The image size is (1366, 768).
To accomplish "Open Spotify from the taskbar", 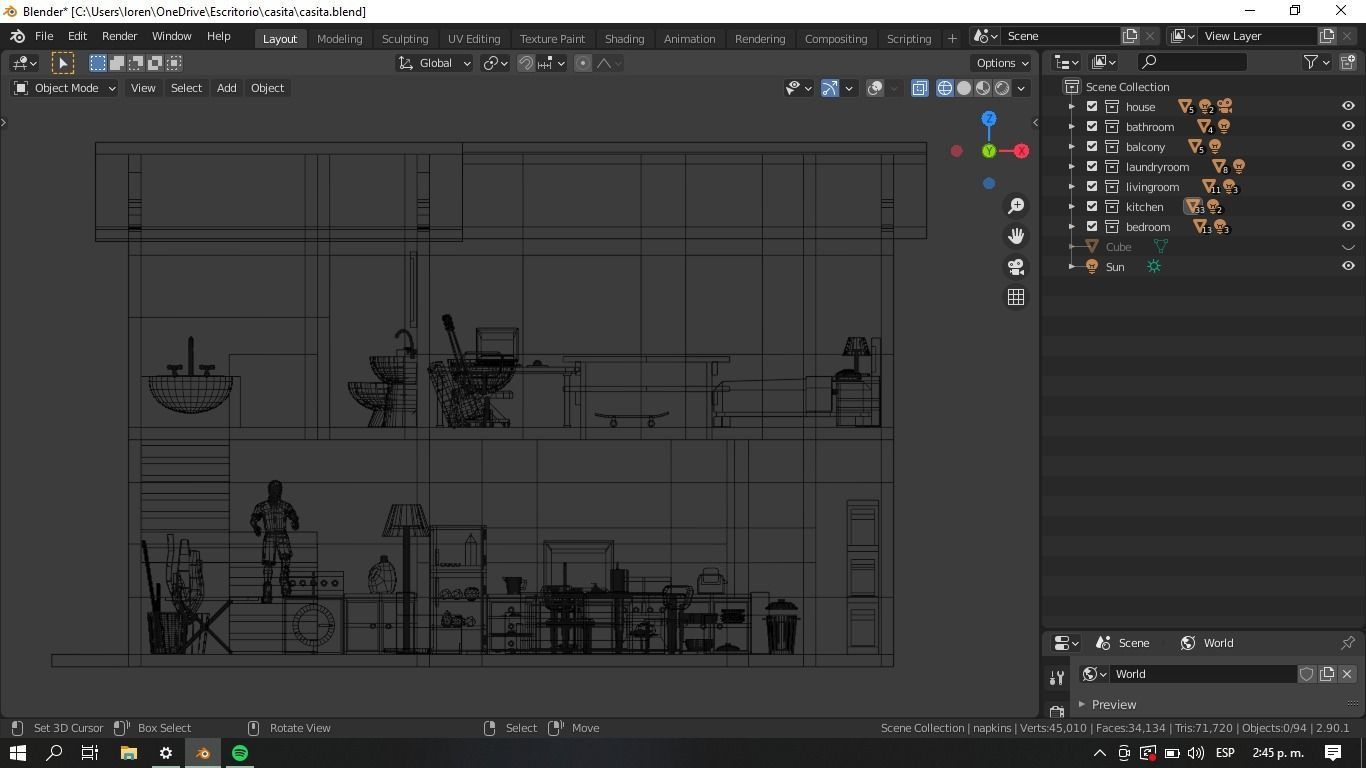I will (240, 753).
